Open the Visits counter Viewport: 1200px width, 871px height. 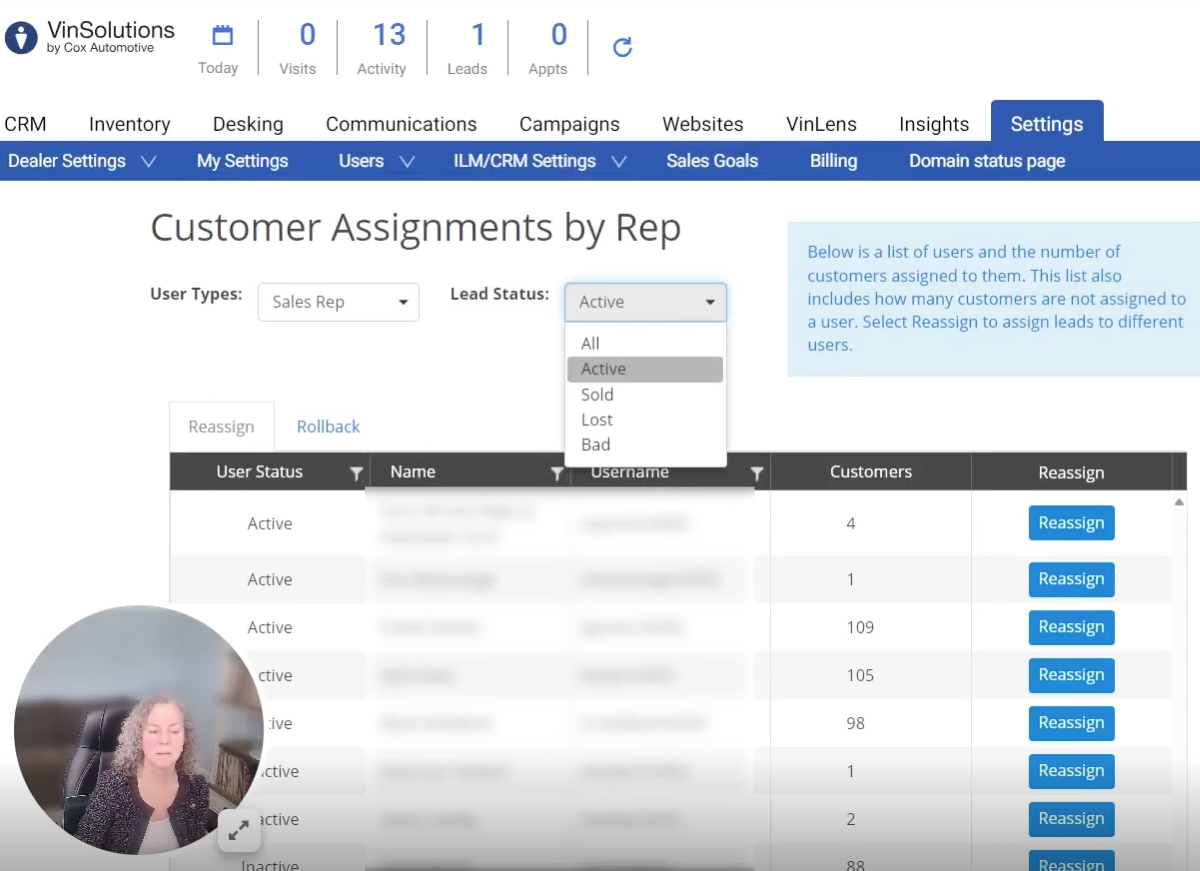pos(298,48)
